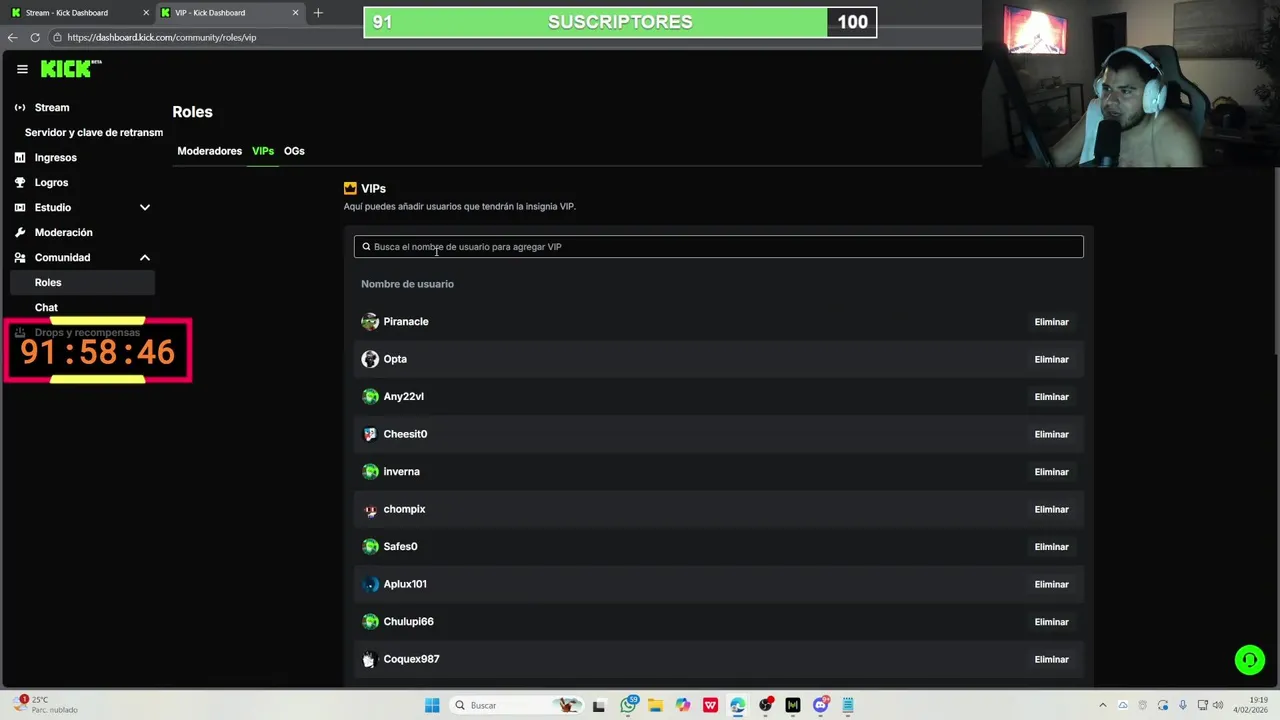Remove Aplux101 with Eliminar

pyautogui.click(x=1051, y=584)
